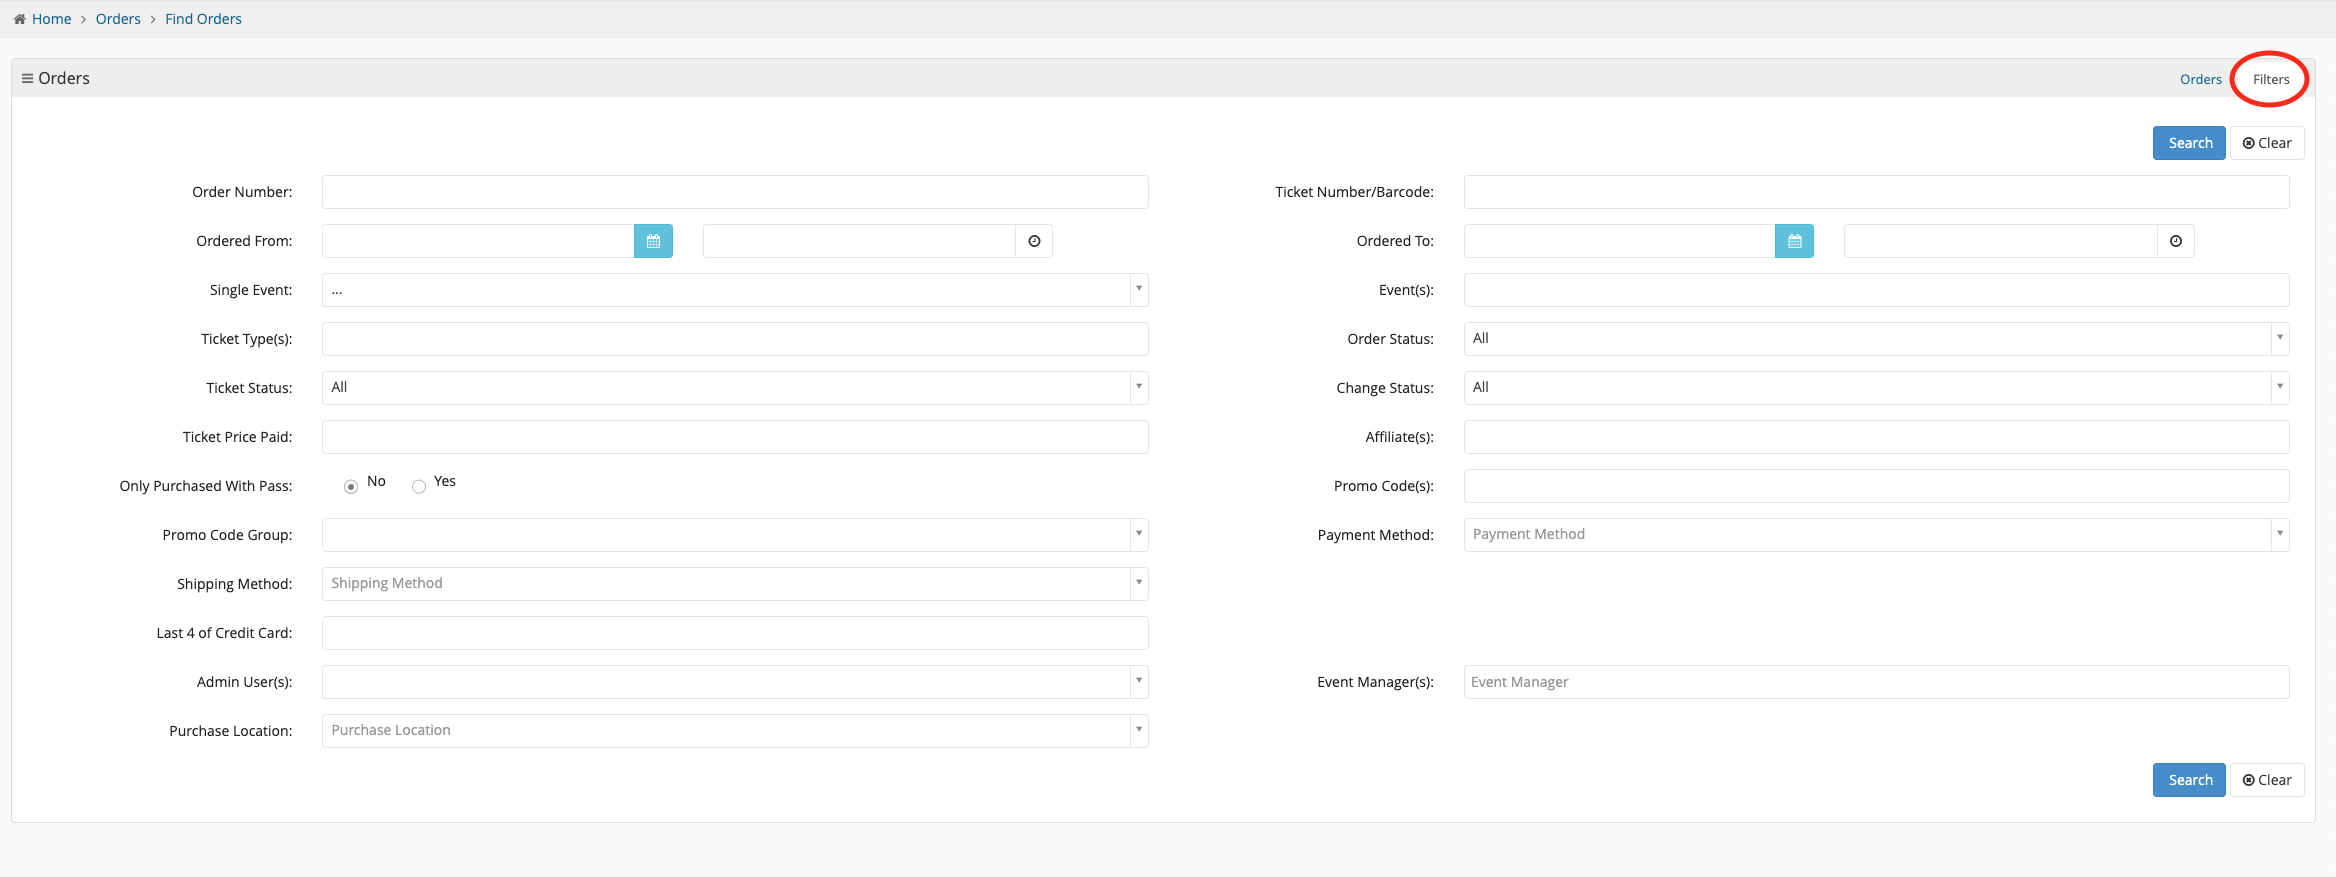Focus the Event(s) field

1876,290
